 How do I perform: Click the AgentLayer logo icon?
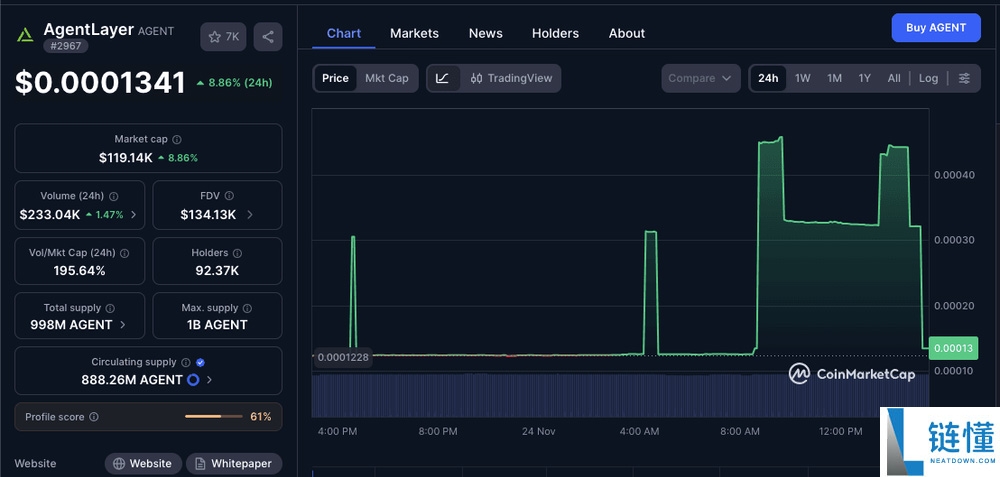click(25, 35)
